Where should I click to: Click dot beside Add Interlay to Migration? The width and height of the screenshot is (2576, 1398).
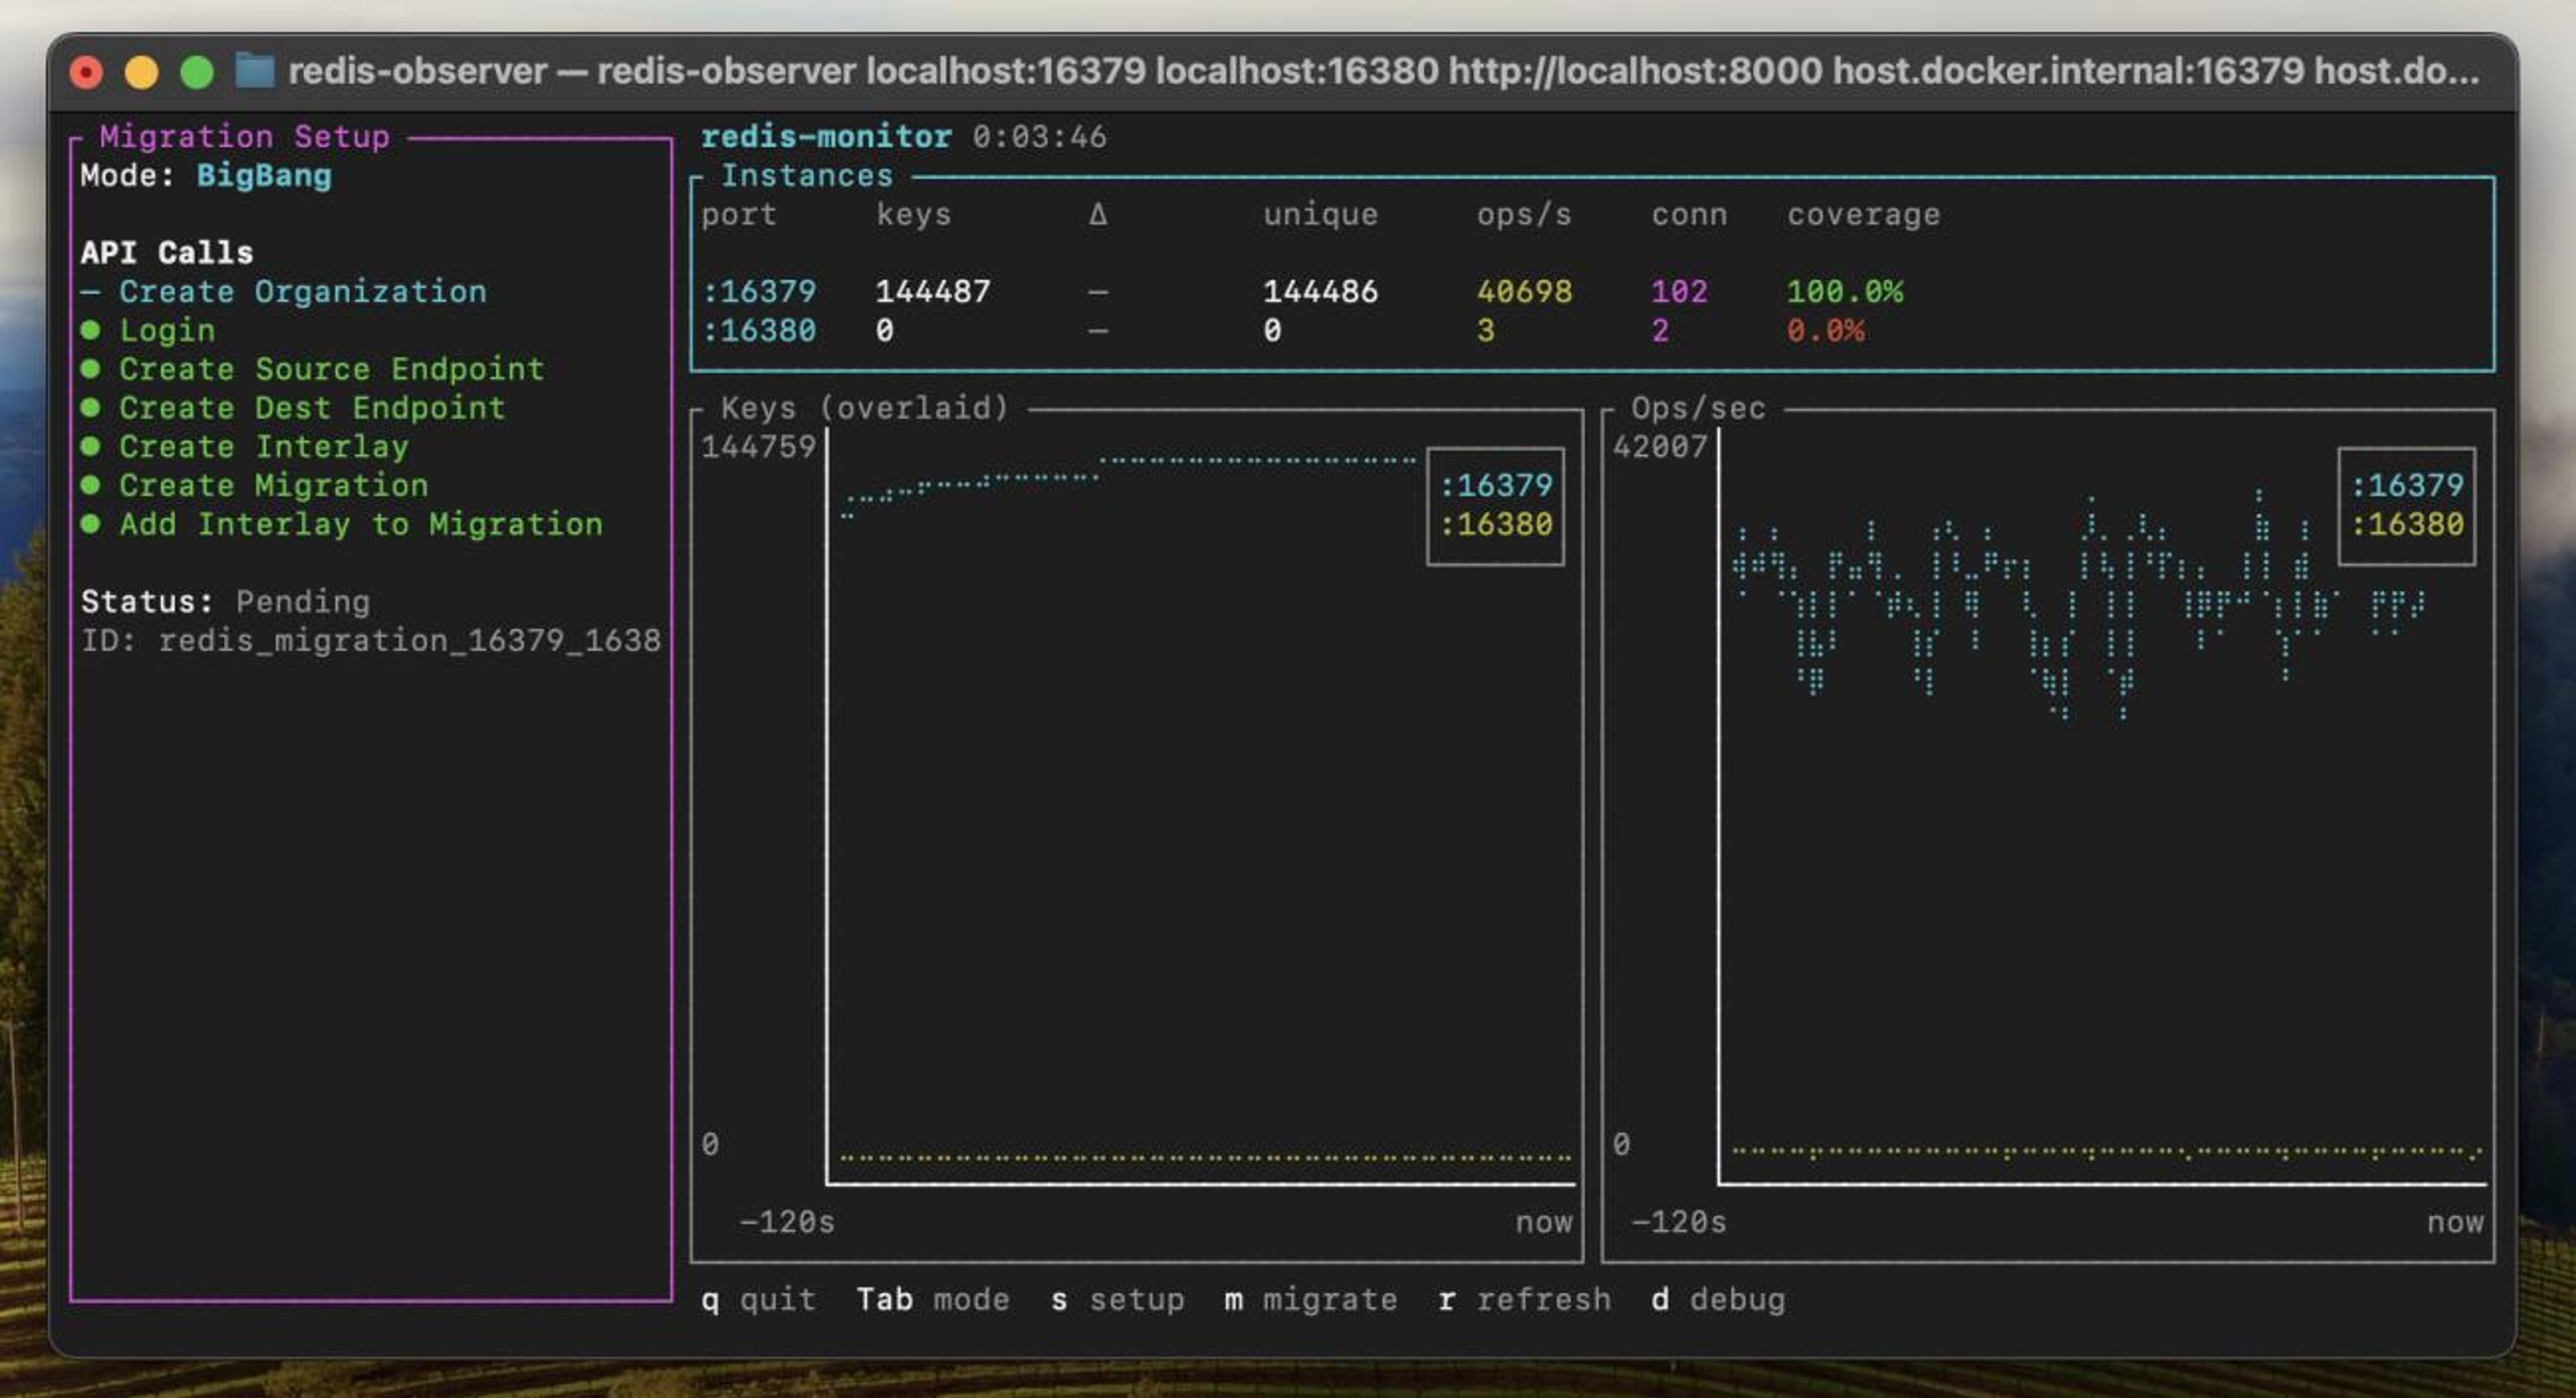click(90, 524)
